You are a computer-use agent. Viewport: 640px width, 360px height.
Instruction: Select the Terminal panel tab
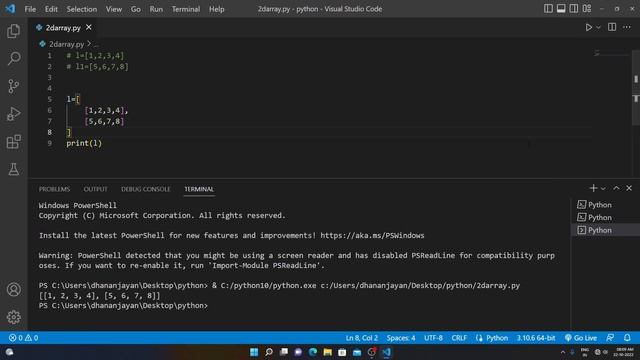click(199, 189)
